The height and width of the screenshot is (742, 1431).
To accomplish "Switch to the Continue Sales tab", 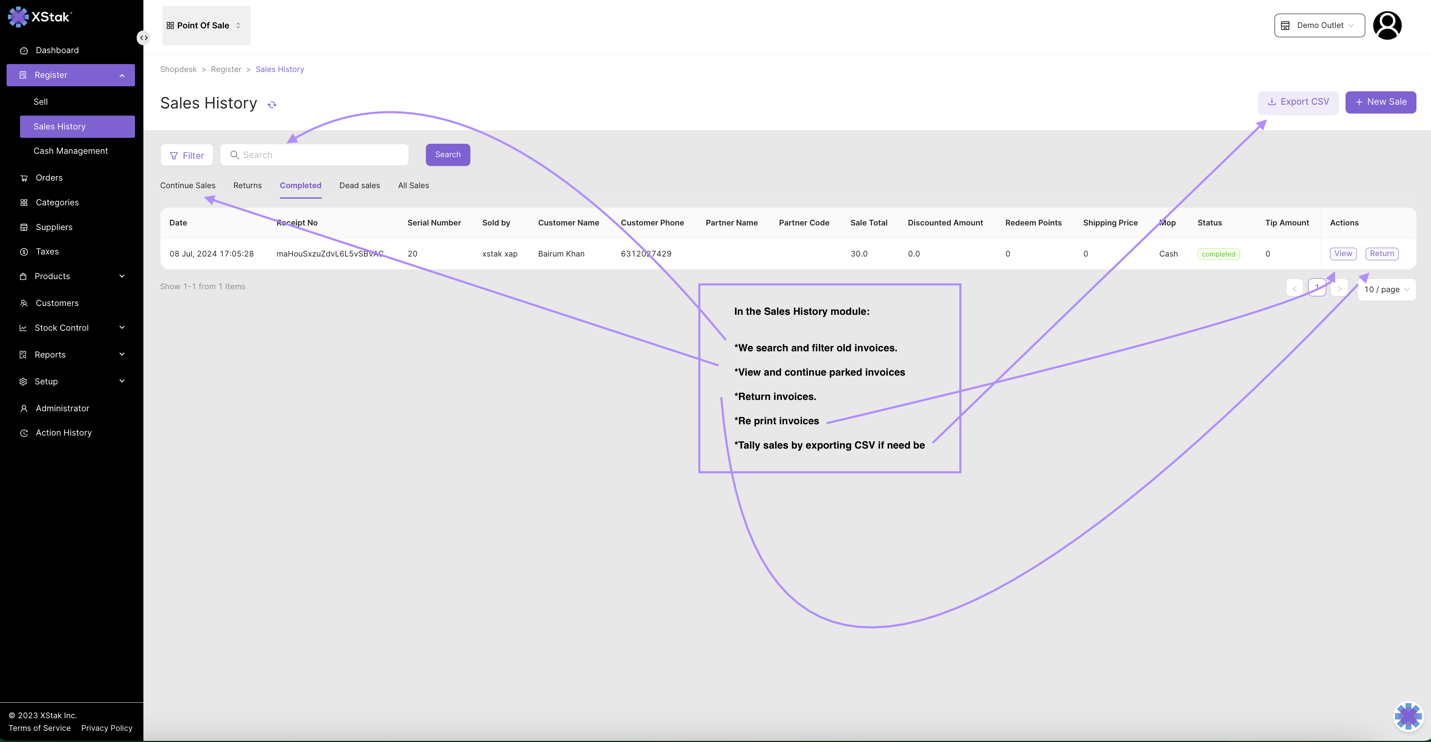I will (x=187, y=186).
